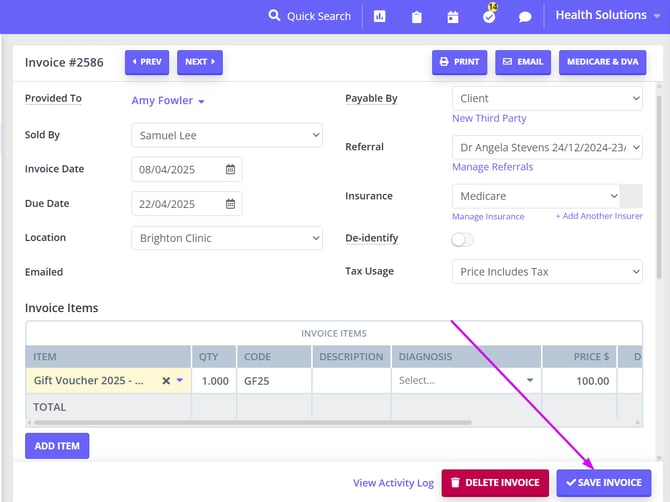
Task: Open the Tax Usage dropdown
Action: point(547,272)
